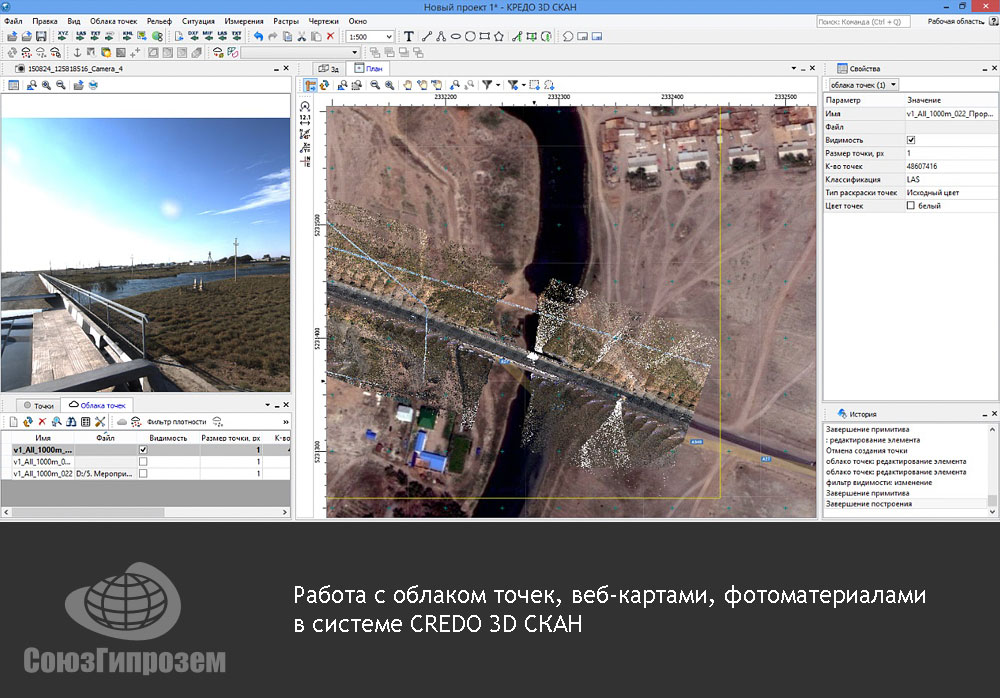Switch to the 3д view tab
This screenshot has width=1000, height=698.
(x=328, y=68)
